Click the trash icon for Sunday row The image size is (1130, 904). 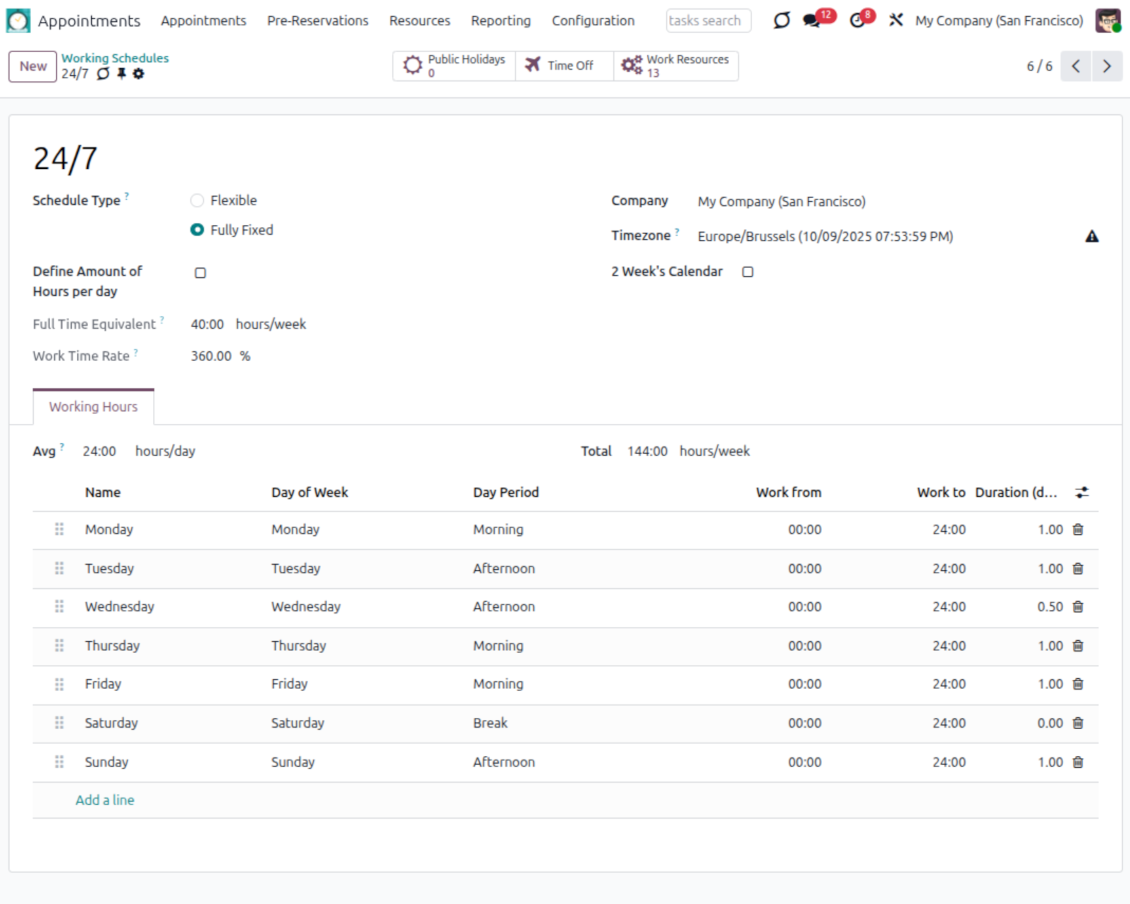click(1078, 762)
